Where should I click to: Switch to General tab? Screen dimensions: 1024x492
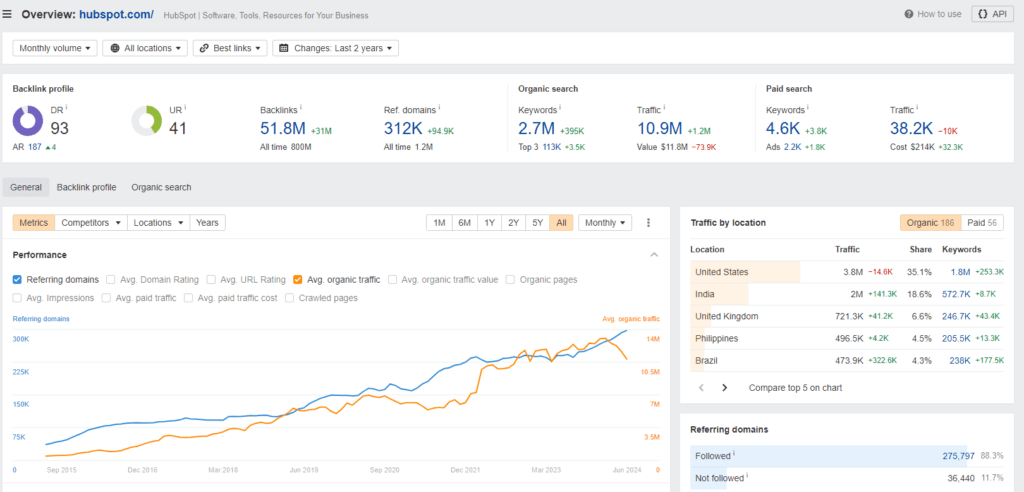coord(26,188)
